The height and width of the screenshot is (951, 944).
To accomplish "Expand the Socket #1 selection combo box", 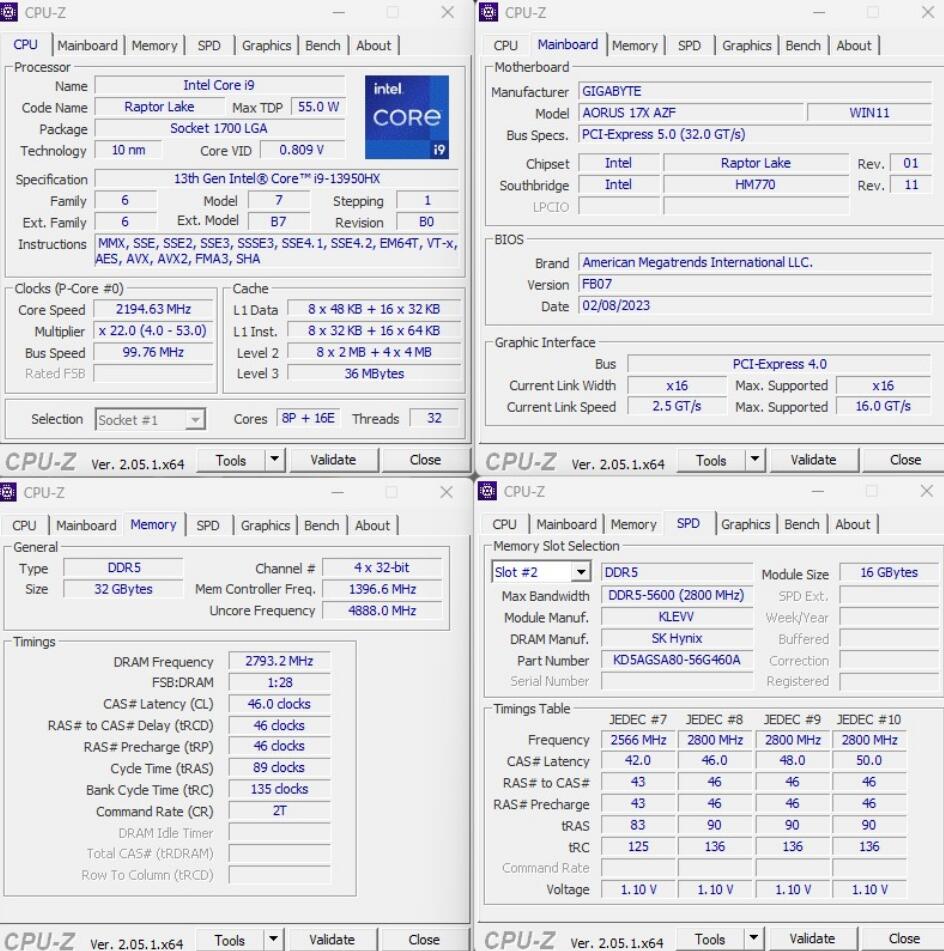I will point(194,420).
